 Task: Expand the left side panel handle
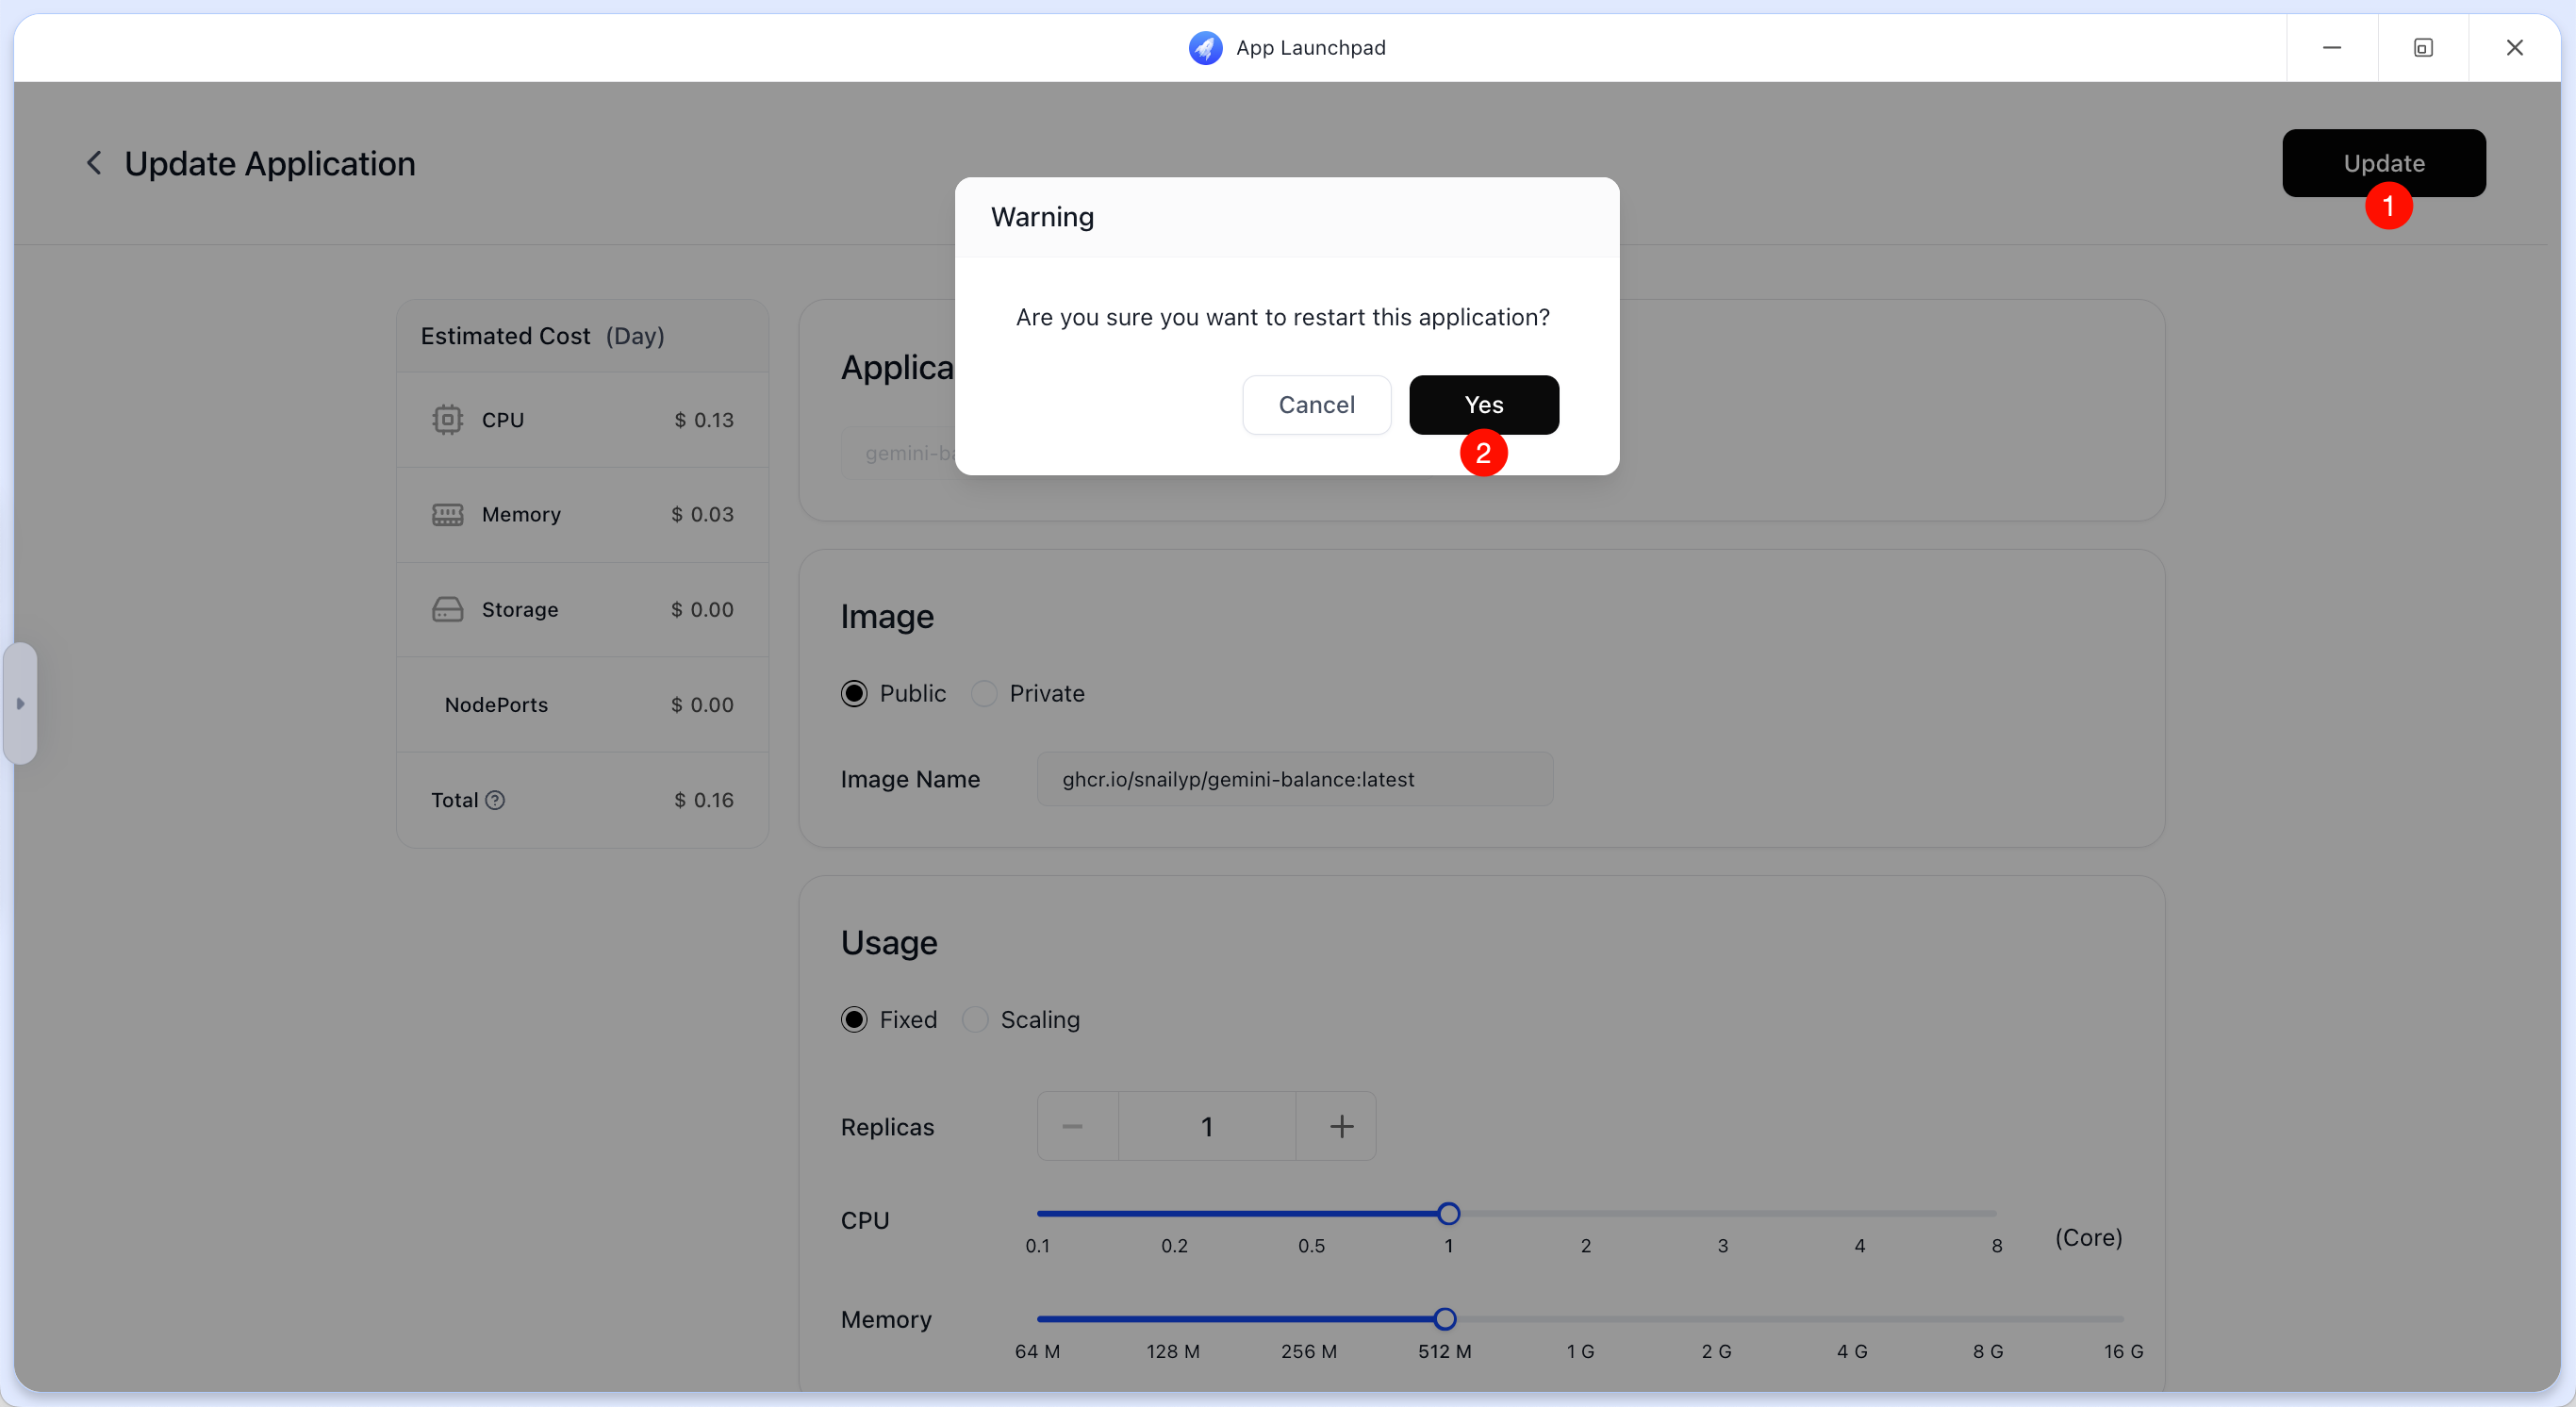(x=20, y=703)
